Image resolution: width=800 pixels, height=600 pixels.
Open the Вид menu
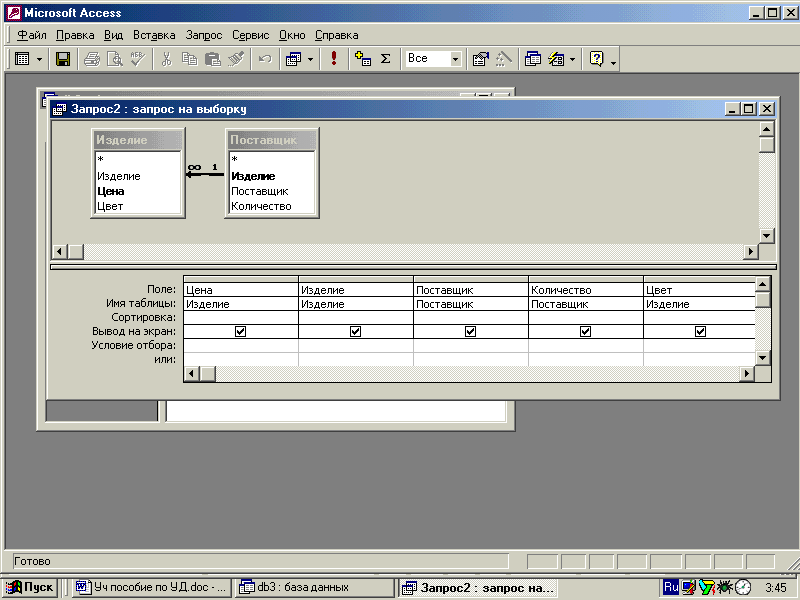click(113, 35)
